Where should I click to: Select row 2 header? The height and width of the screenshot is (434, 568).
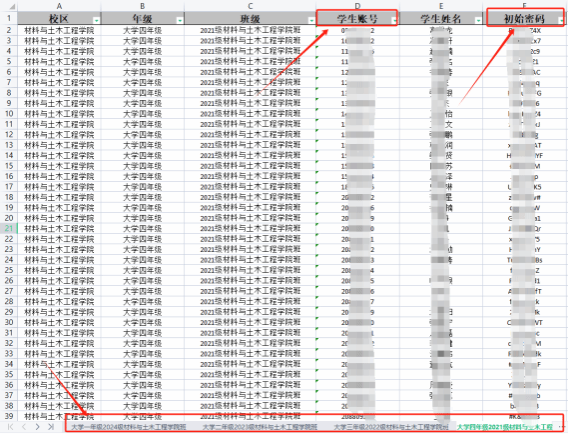pyautogui.click(x=9, y=30)
